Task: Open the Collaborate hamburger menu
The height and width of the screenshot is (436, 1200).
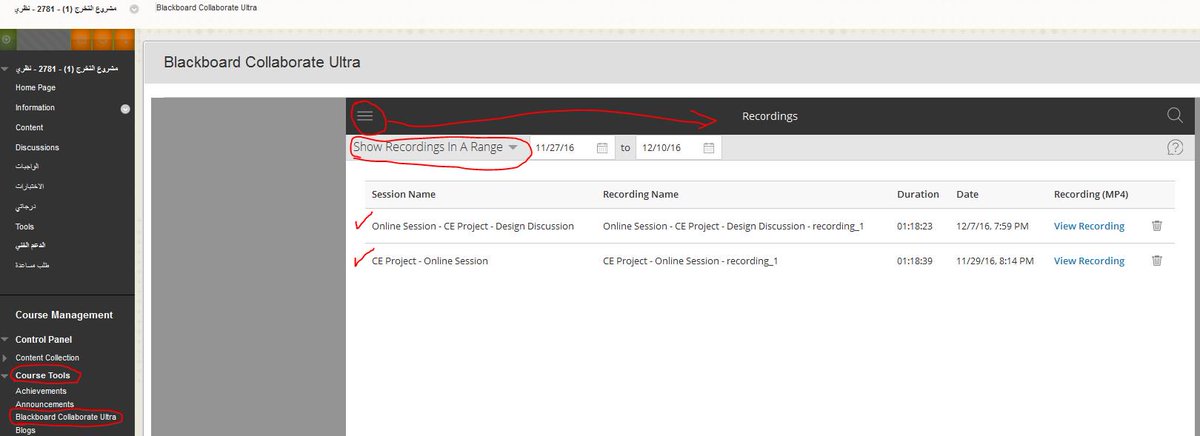Action: click(x=365, y=116)
